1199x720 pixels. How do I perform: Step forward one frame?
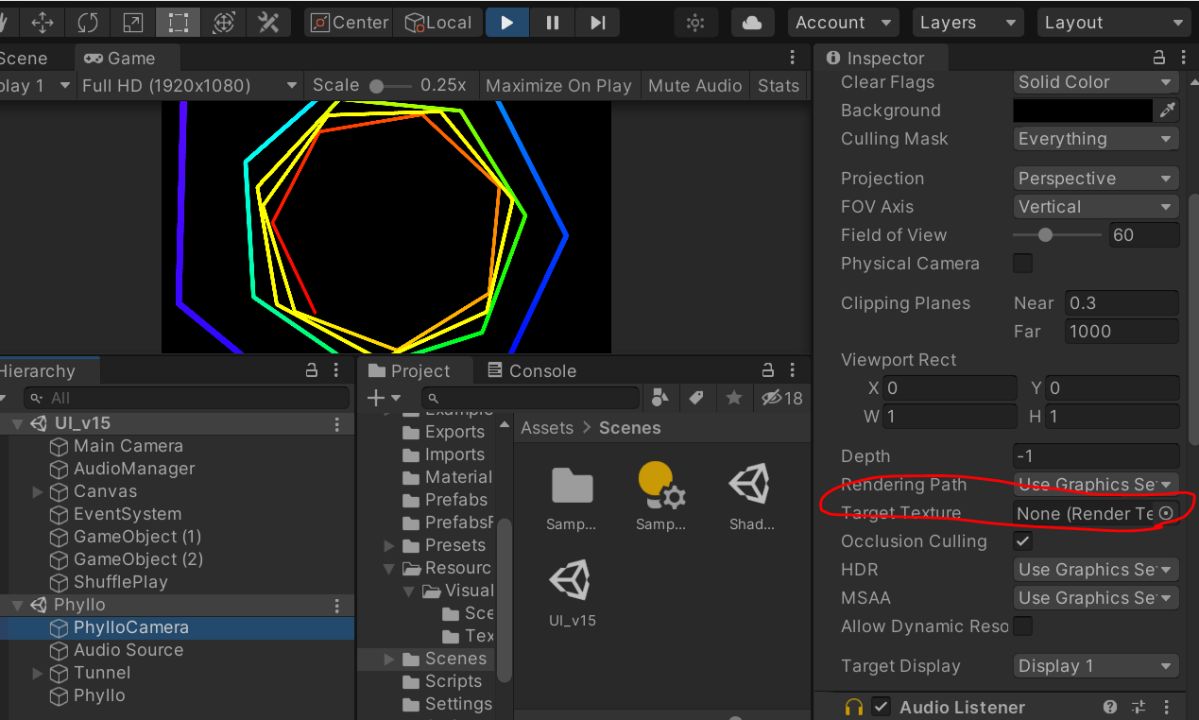[x=597, y=23]
